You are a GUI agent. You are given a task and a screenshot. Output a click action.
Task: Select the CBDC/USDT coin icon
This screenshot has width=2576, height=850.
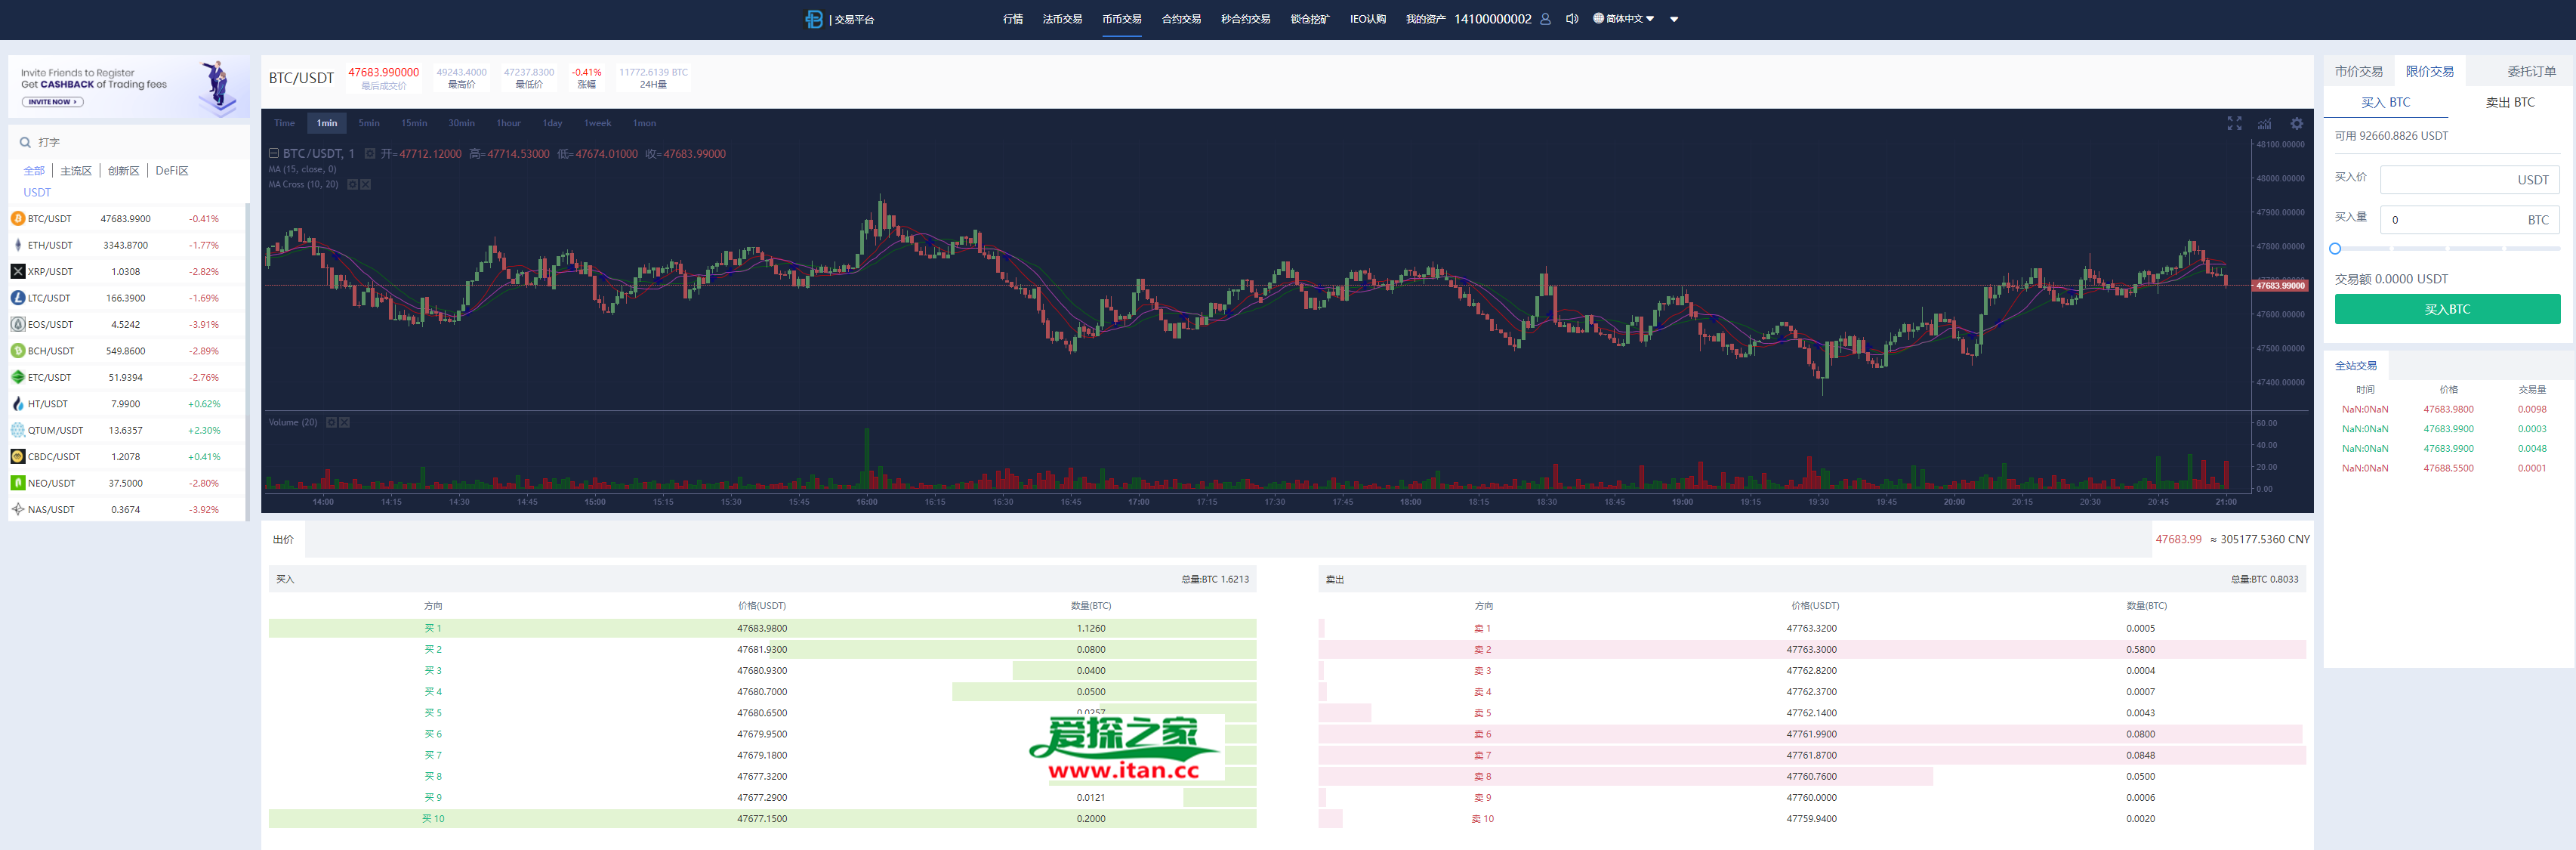[x=18, y=456]
